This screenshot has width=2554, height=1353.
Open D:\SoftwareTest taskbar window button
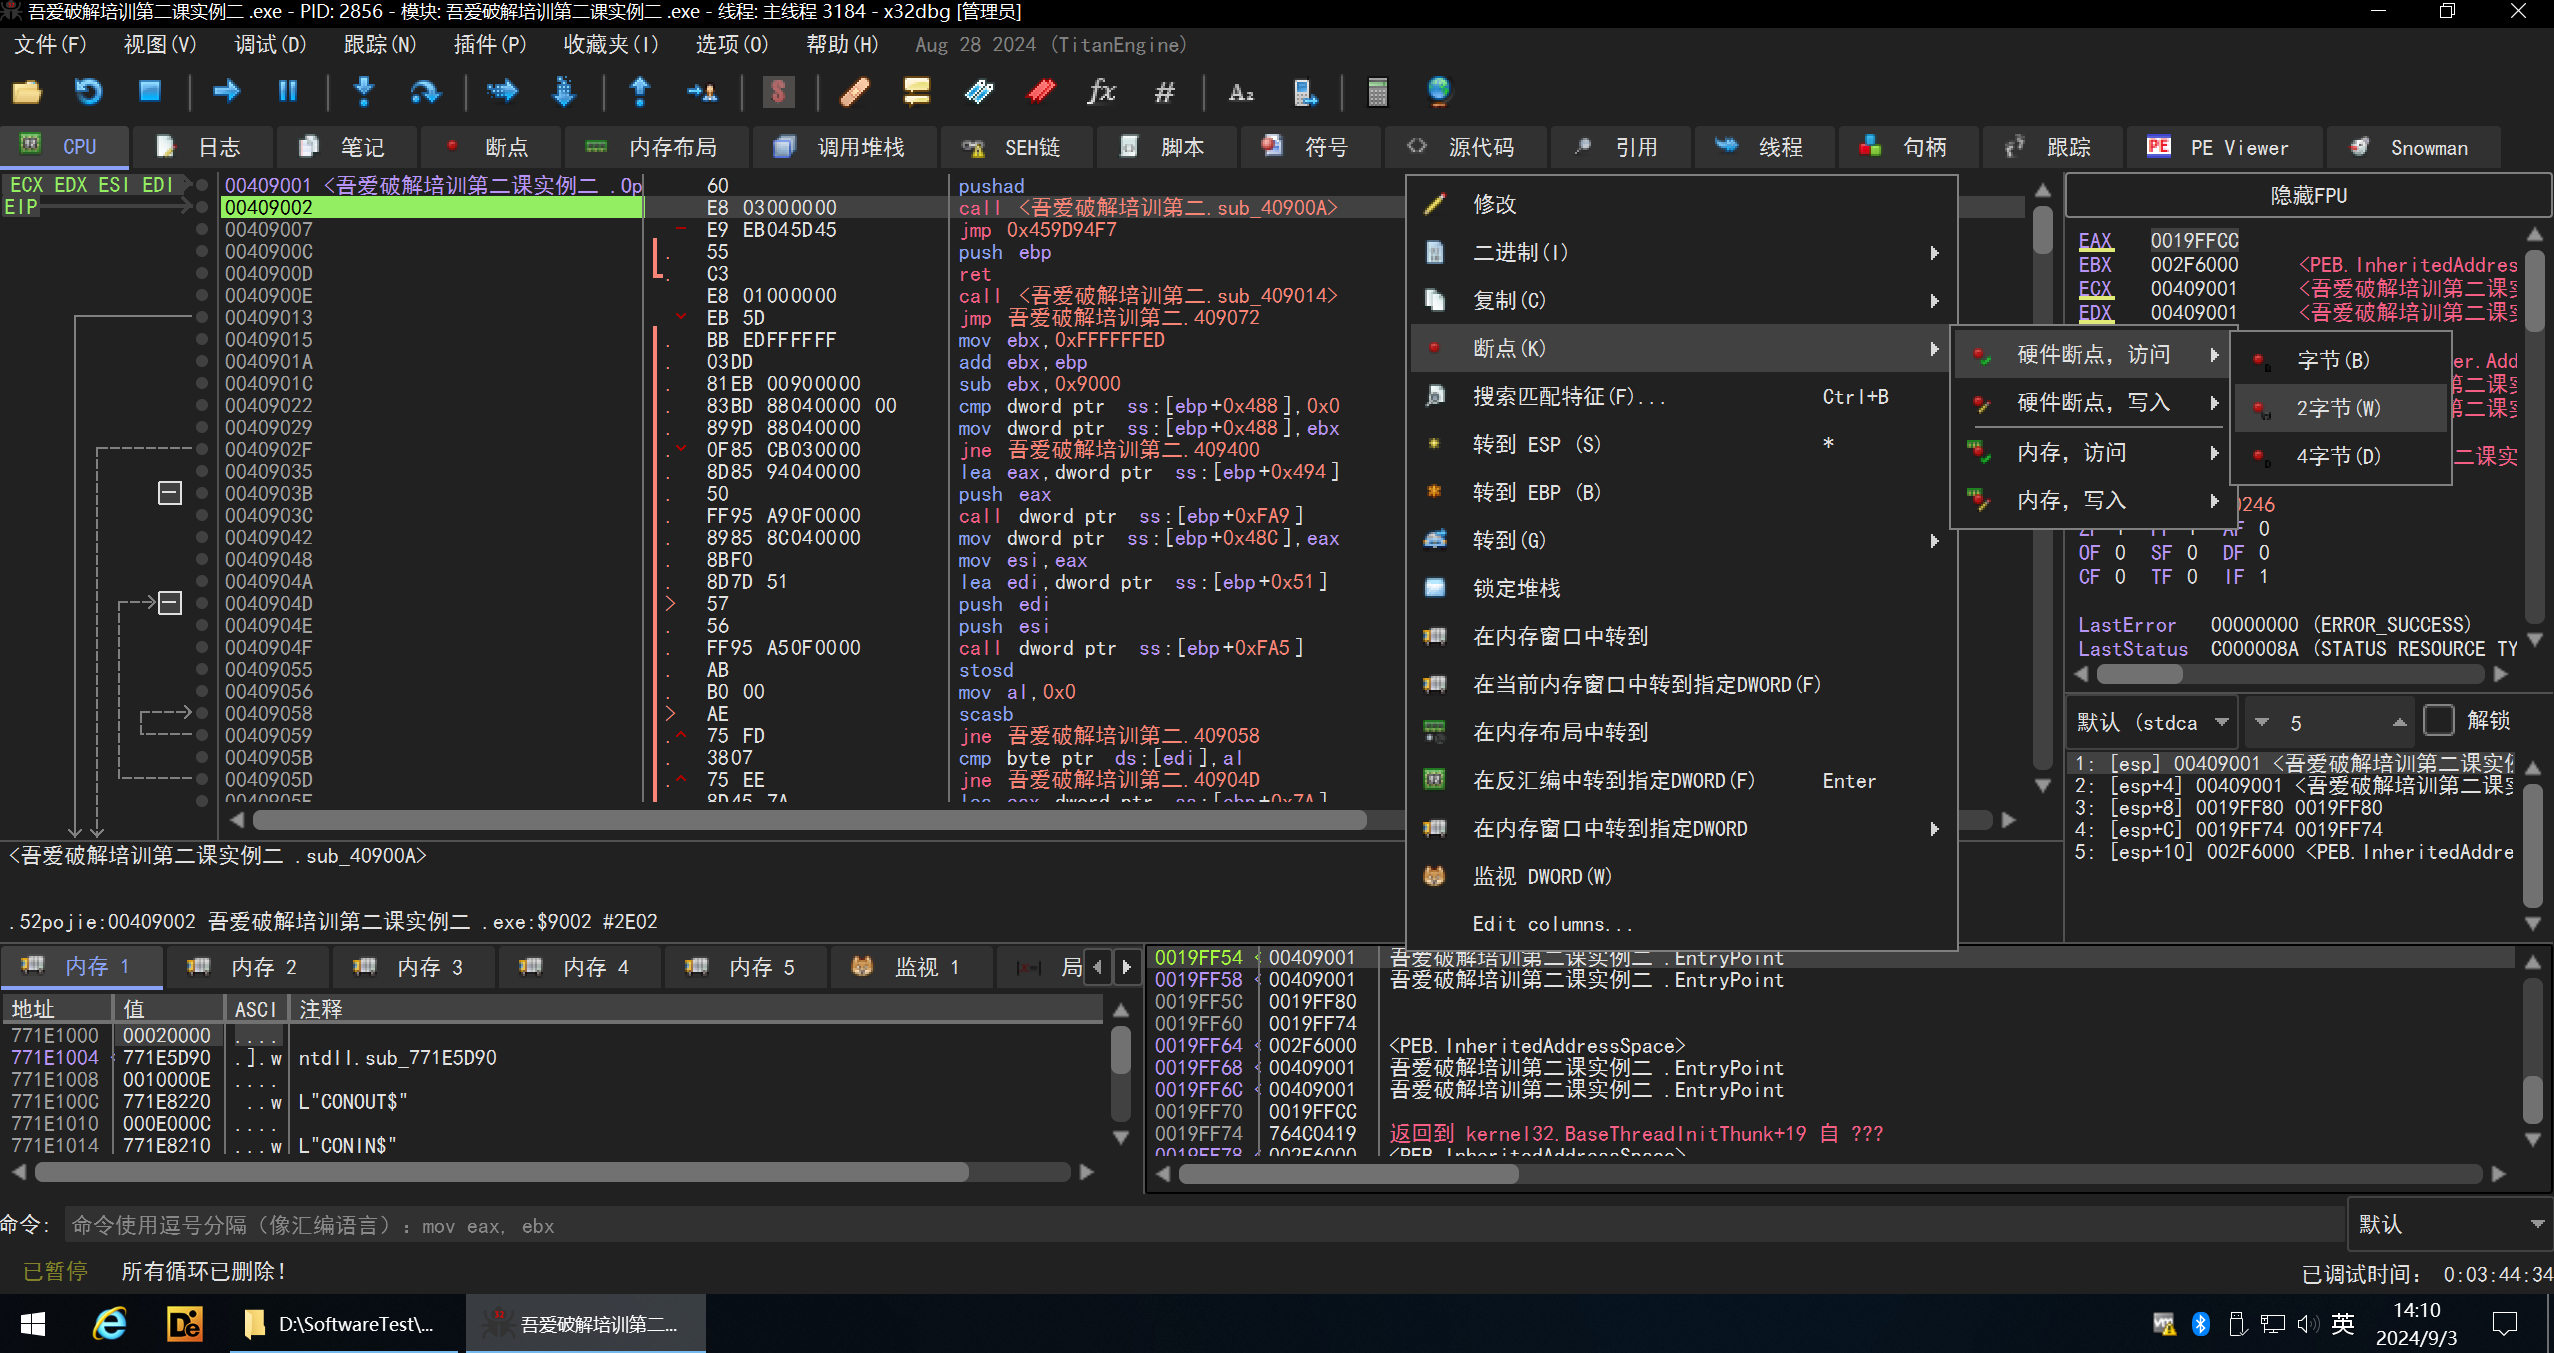click(345, 1324)
